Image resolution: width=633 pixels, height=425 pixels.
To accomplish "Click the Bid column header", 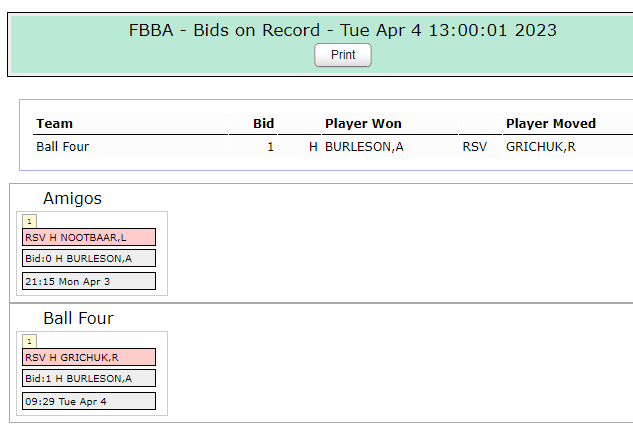I will point(263,124).
